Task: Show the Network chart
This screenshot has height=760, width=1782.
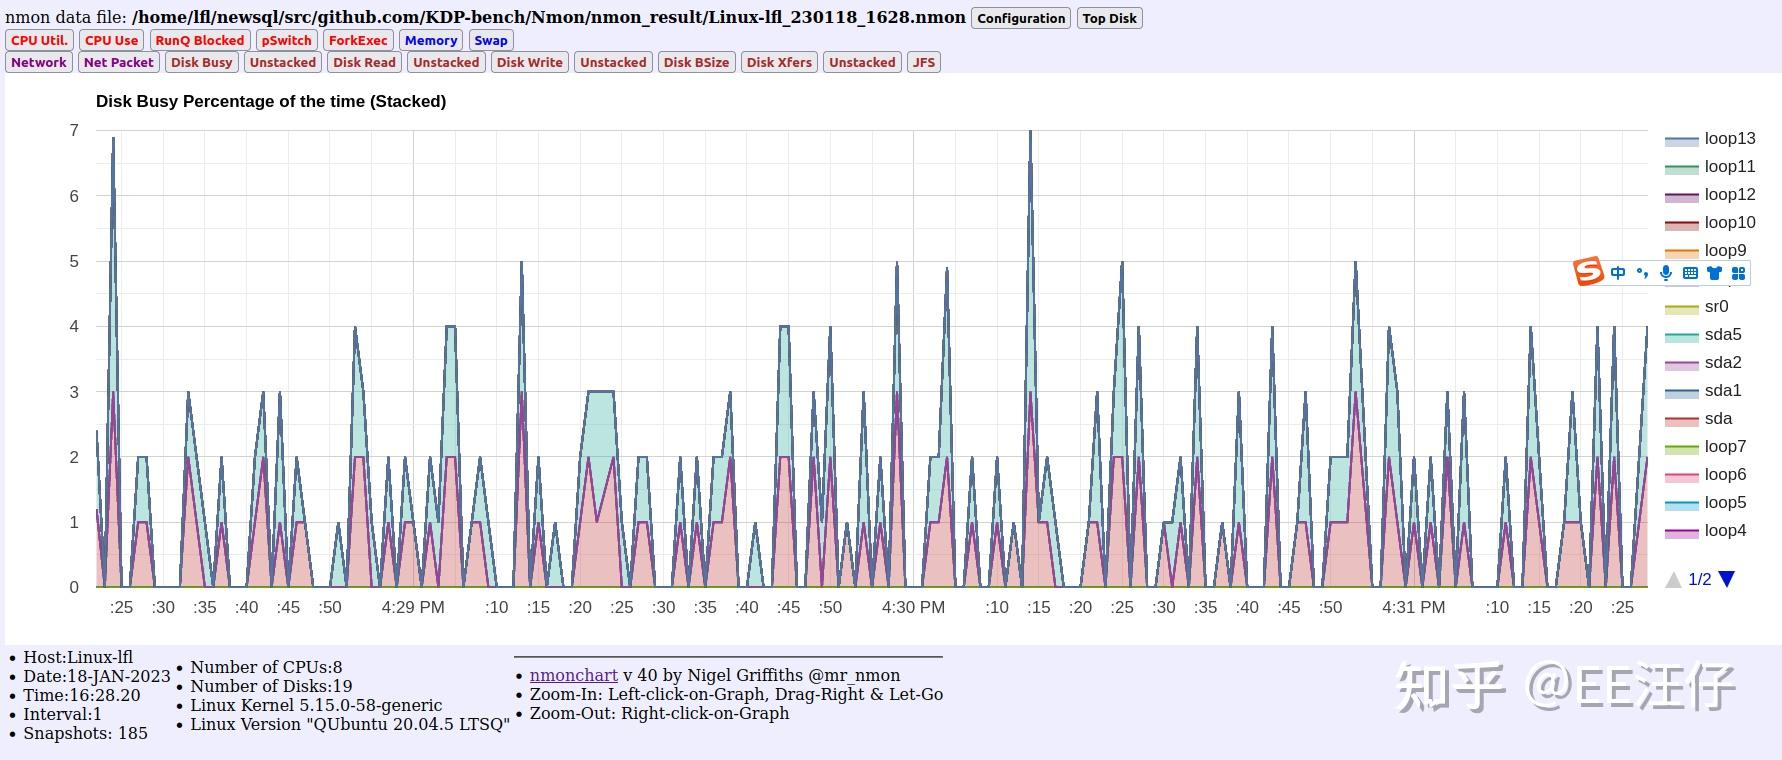Action: (x=39, y=62)
